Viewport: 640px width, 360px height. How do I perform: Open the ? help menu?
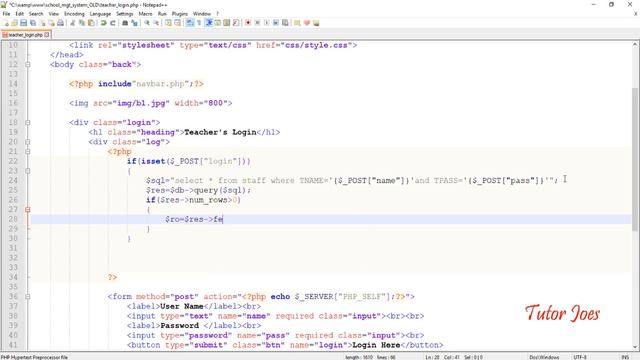(218, 14)
